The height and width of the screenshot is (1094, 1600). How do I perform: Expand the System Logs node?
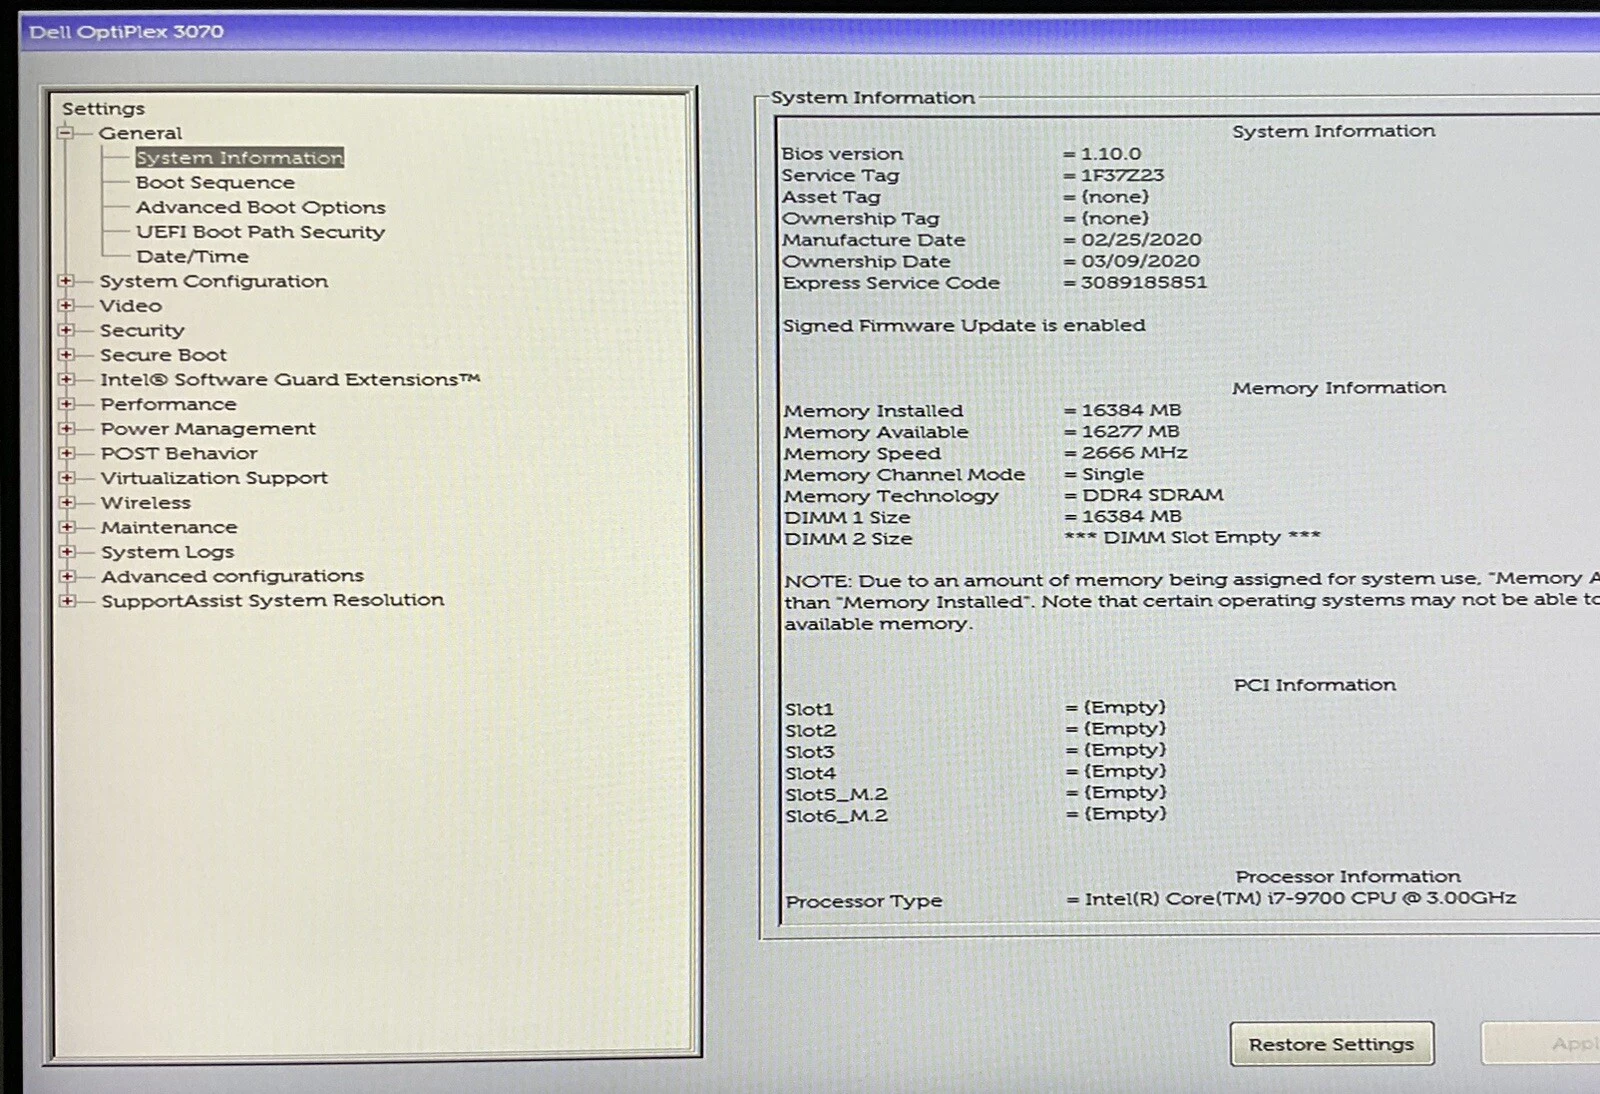66,551
